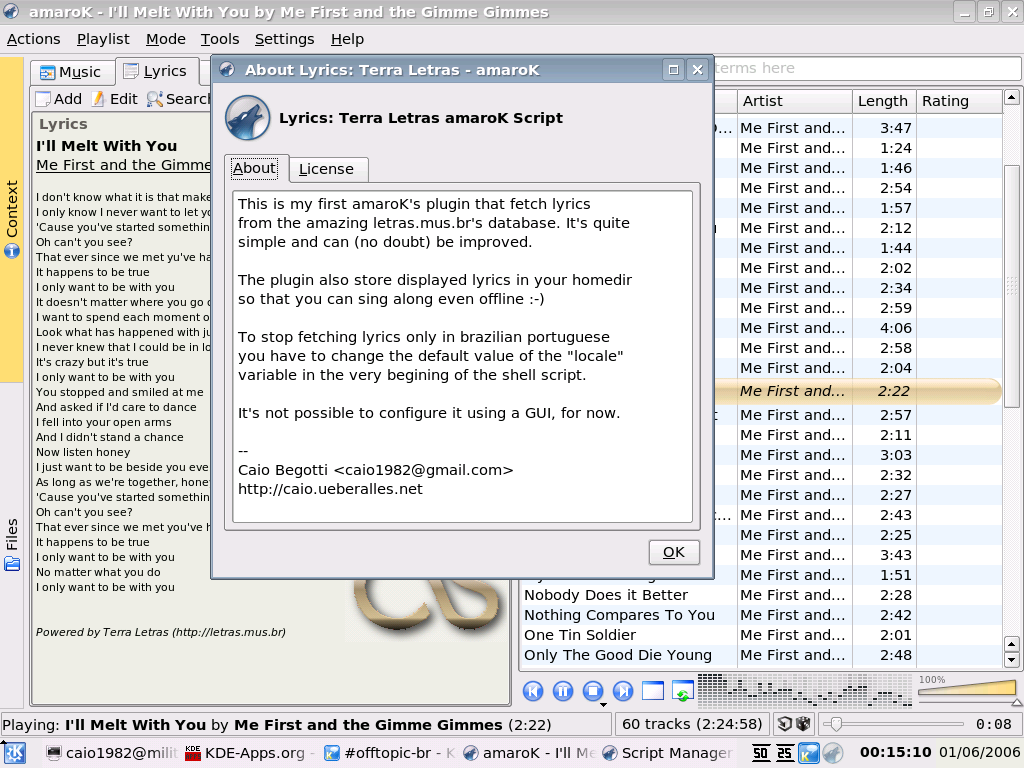Image resolution: width=1024 pixels, height=768 pixels.
Task: Switch to the License tab
Action: pyautogui.click(x=327, y=169)
